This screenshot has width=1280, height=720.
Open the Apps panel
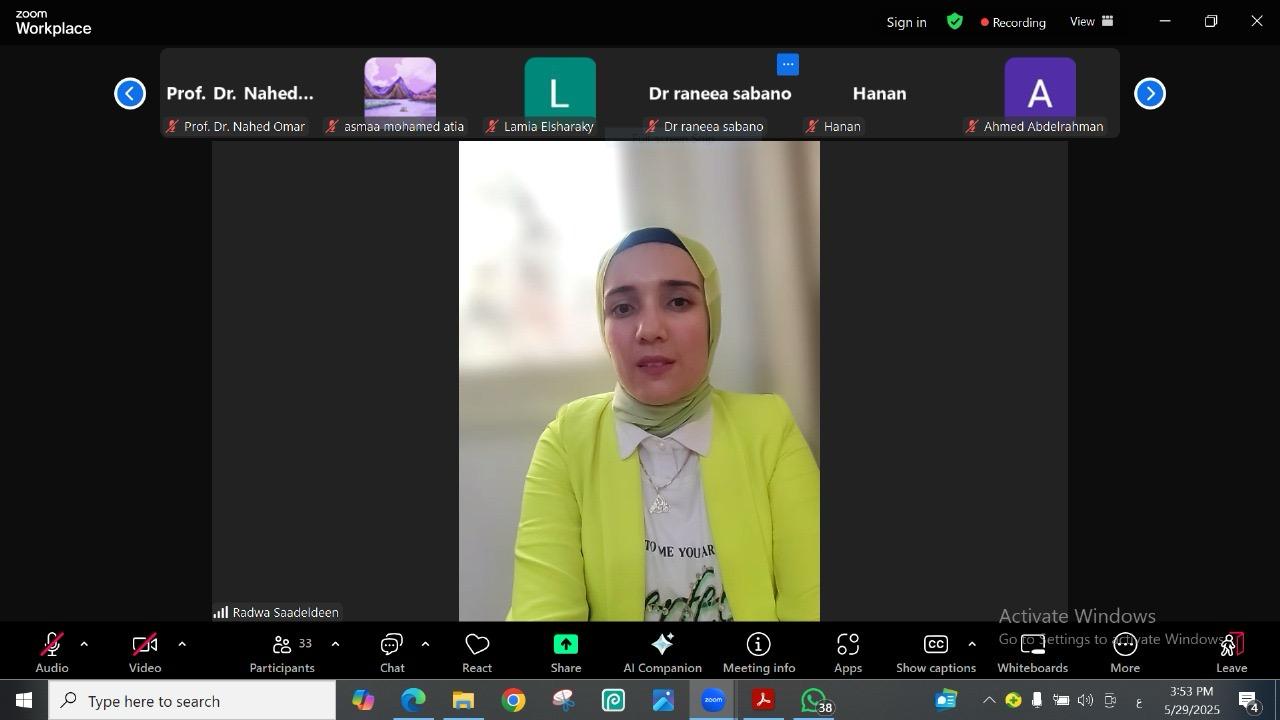tap(848, 652)
